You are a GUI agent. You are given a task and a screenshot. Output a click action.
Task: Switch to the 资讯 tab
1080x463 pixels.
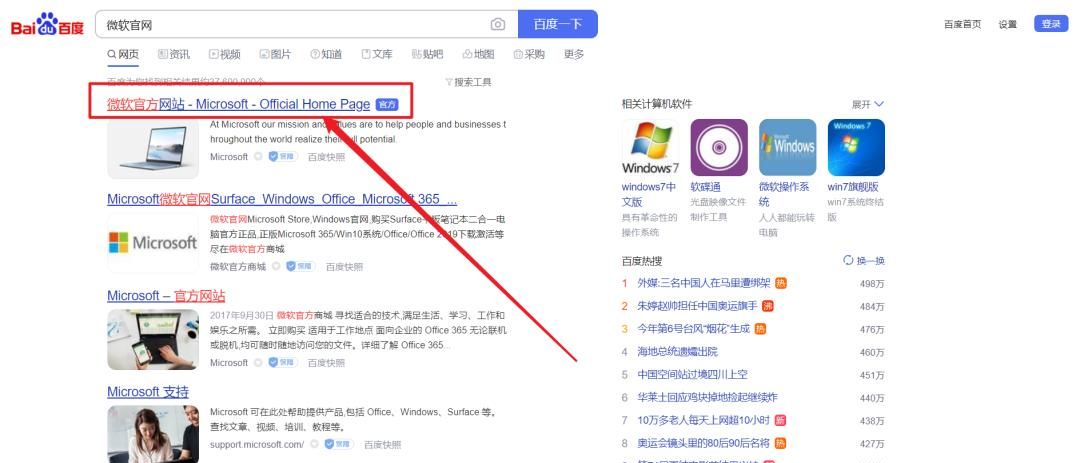[x=174, y=54]
